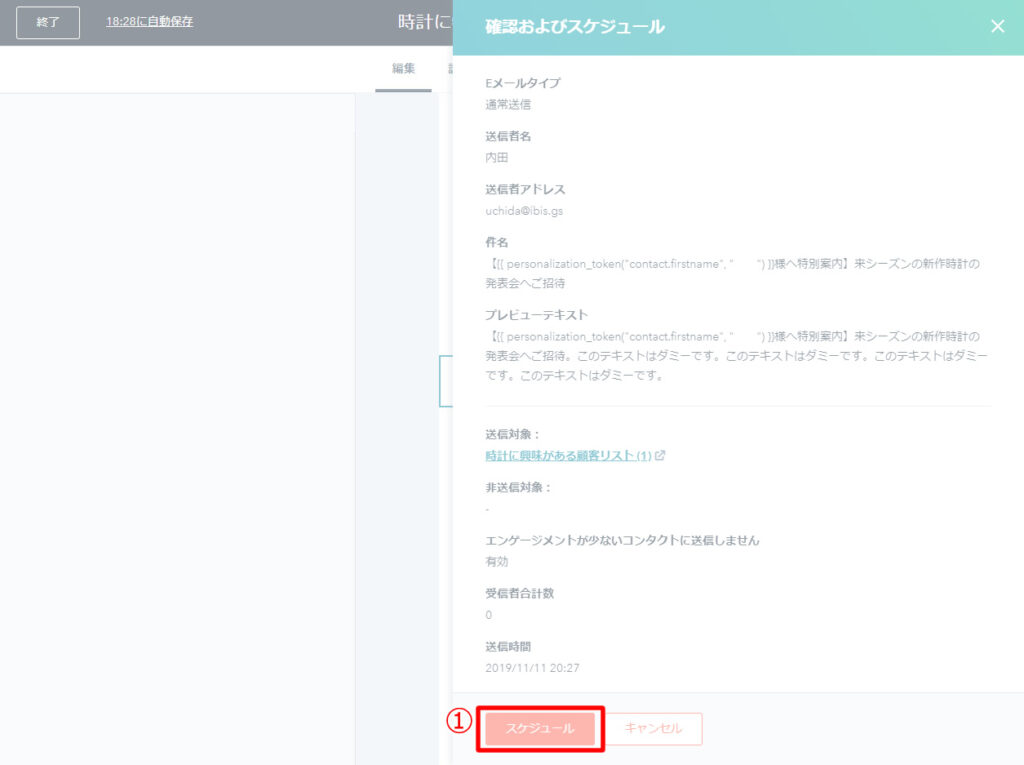
Task: Click the 送信時間 label
Action: pyautogui.click(x=508, y=647)
